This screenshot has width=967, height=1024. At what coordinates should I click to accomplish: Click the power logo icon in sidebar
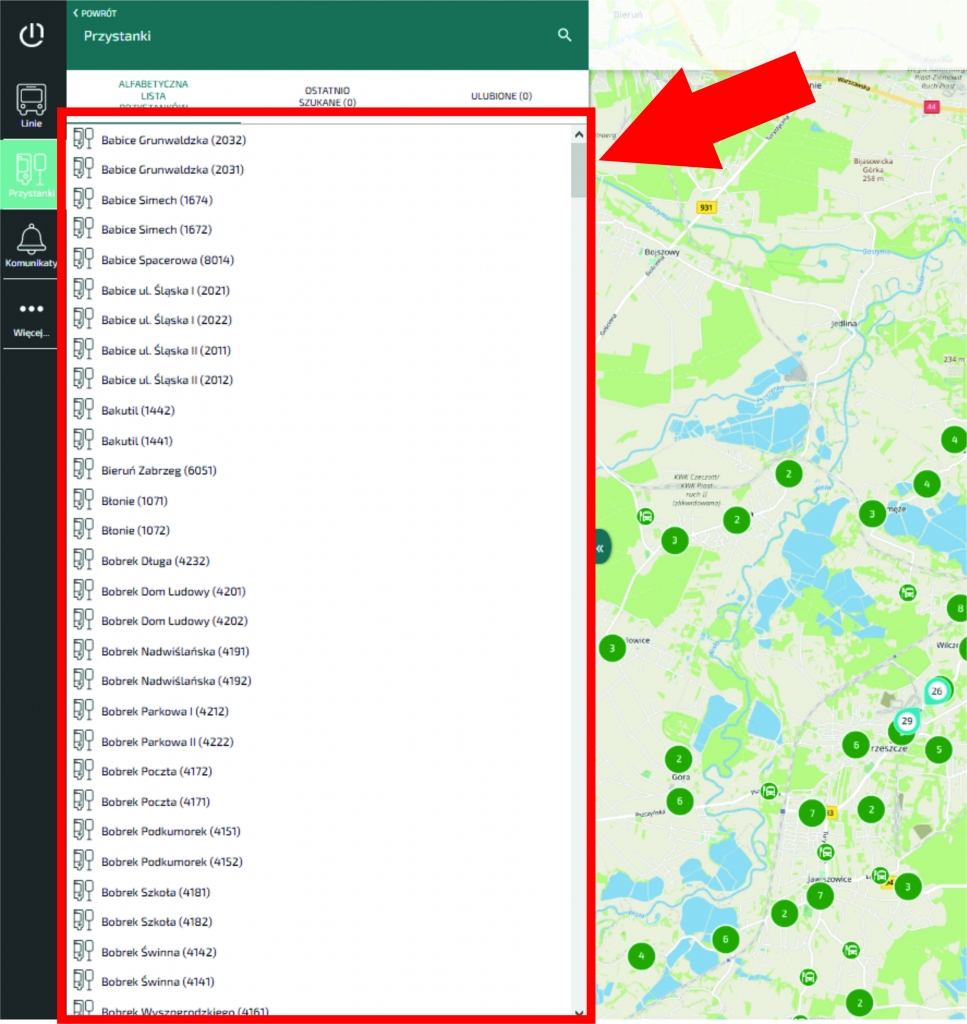pyautogui.click(x=32, y=35)
